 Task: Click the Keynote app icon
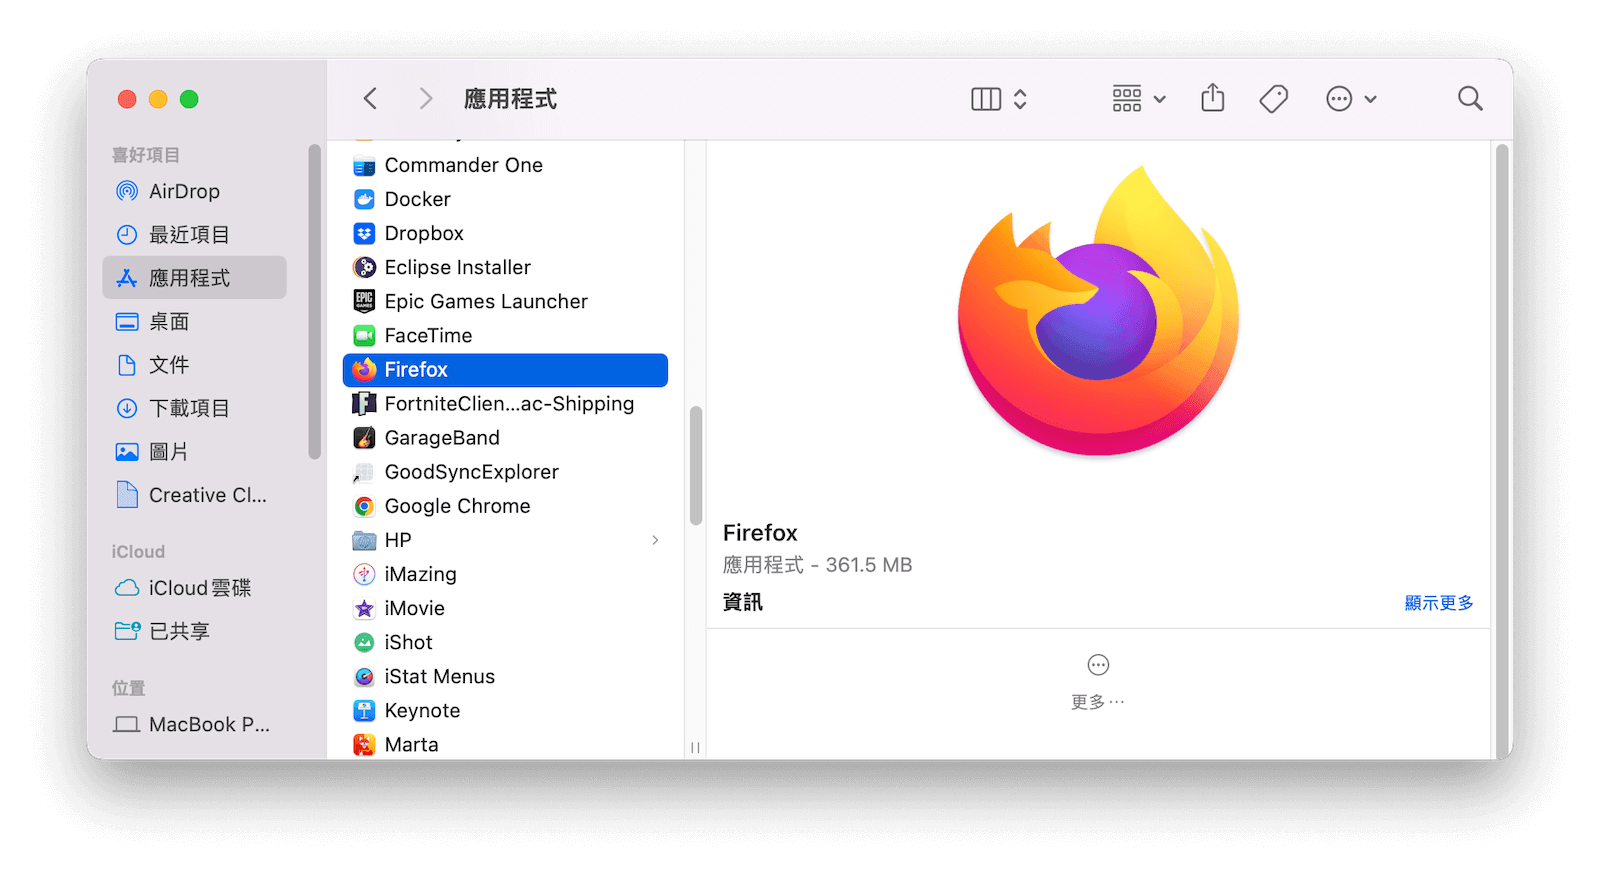click(364, 711)
